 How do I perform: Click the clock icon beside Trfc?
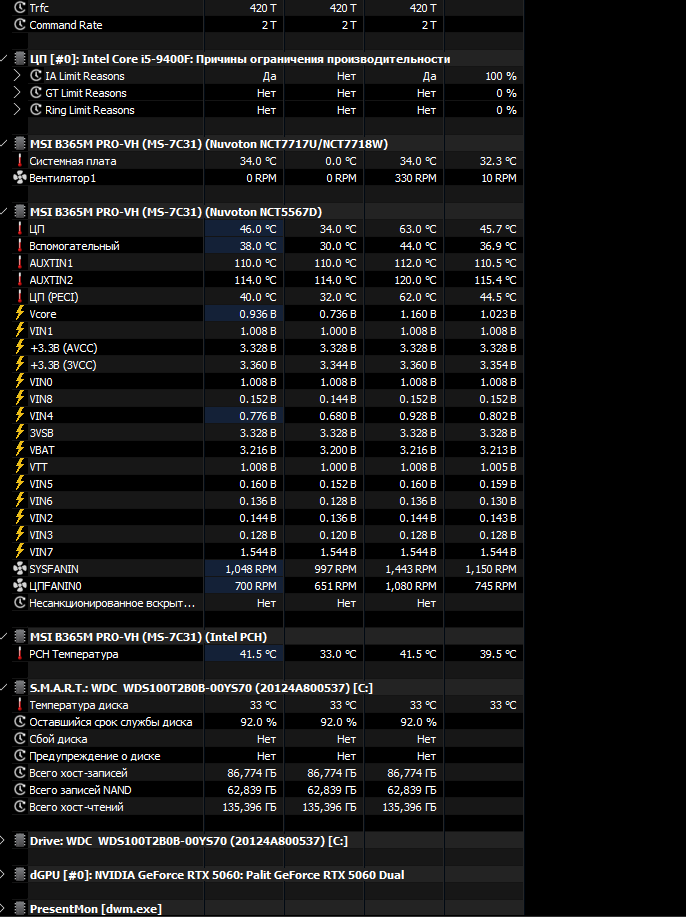(20, 8)
